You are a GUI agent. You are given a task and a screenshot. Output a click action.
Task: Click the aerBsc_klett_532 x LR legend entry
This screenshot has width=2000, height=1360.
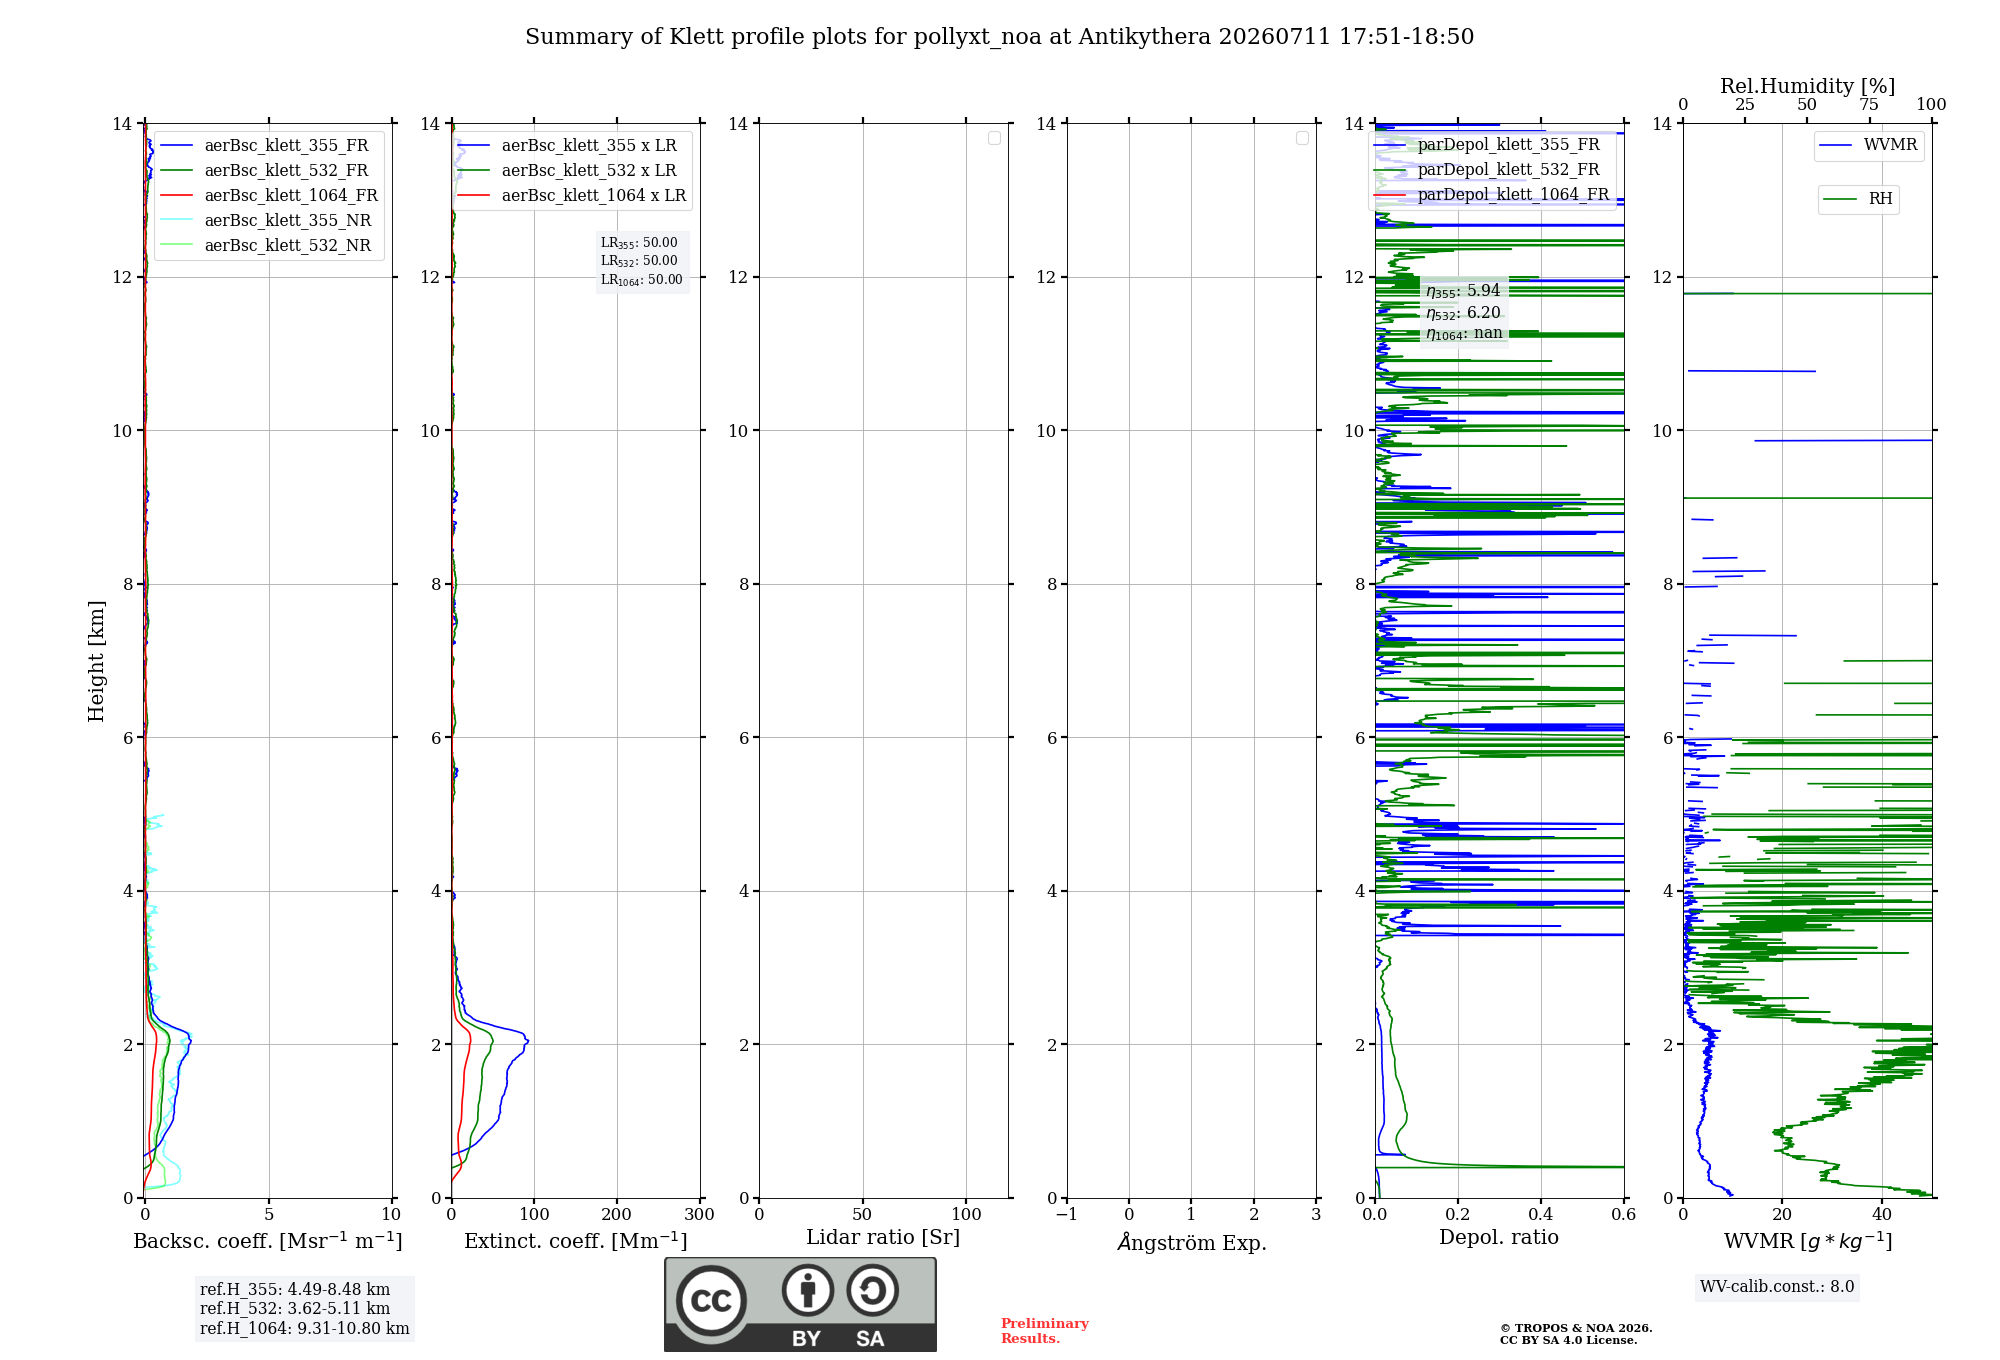click(x=571, y=171)
